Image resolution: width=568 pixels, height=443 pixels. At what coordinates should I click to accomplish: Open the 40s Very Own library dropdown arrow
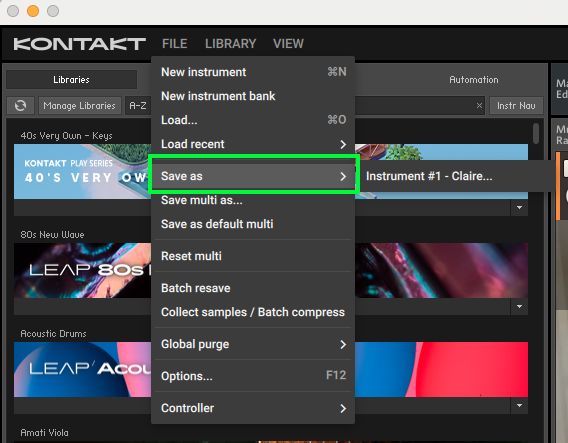pyautogui.click(x=519, y=208)
